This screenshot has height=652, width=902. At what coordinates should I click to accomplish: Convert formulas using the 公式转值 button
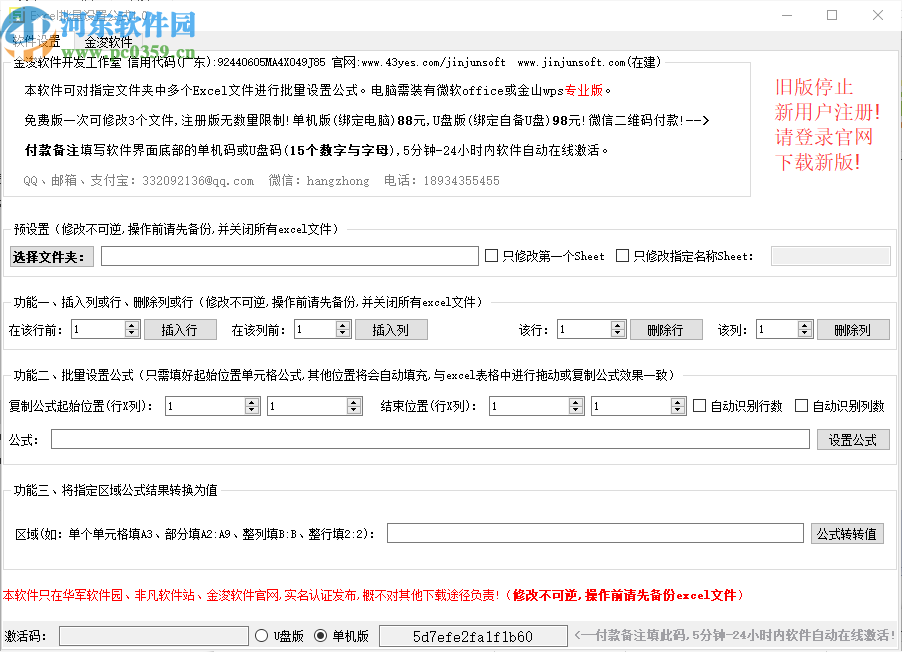click(x=848, y=533)
